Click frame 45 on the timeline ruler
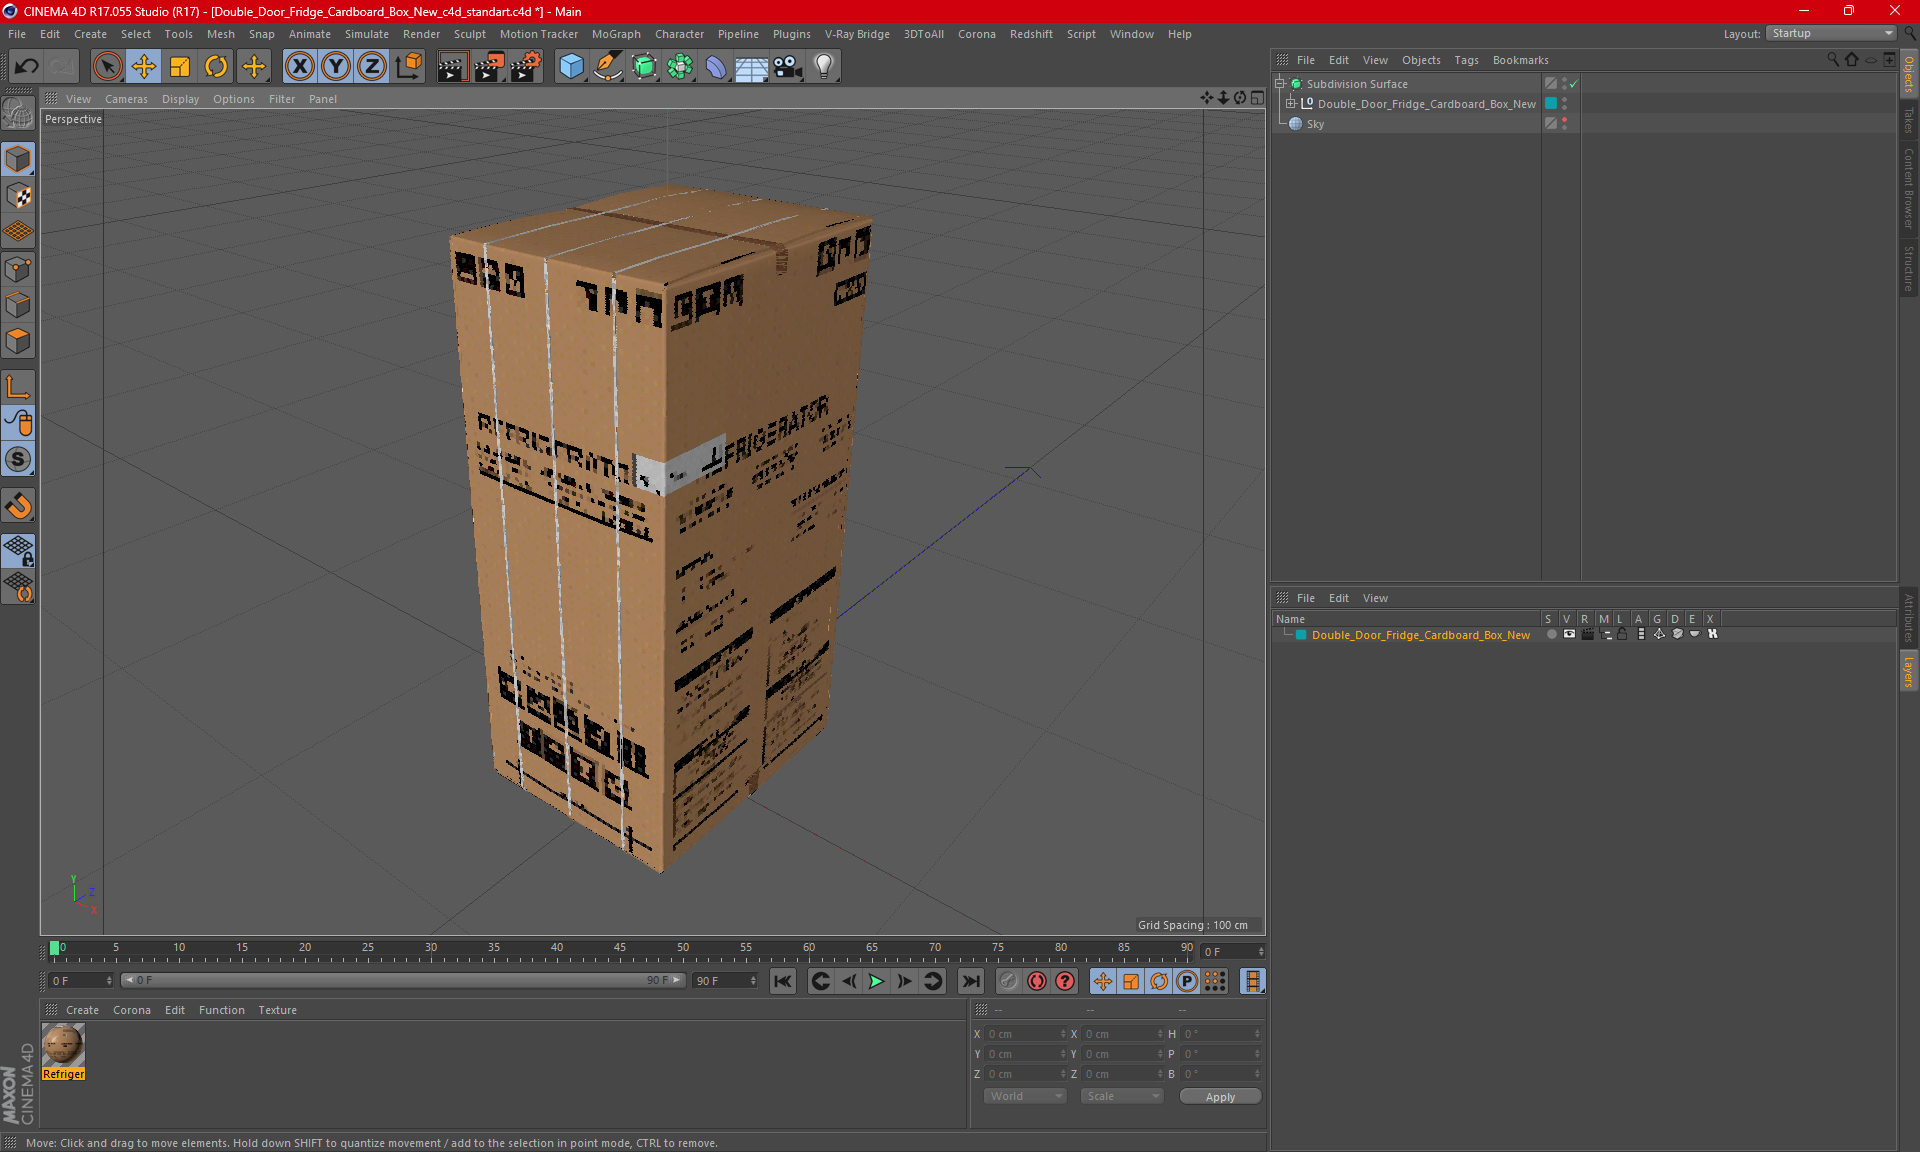Image resolution: width=1920 pixels, height=1152 pixels. [620, 948]
